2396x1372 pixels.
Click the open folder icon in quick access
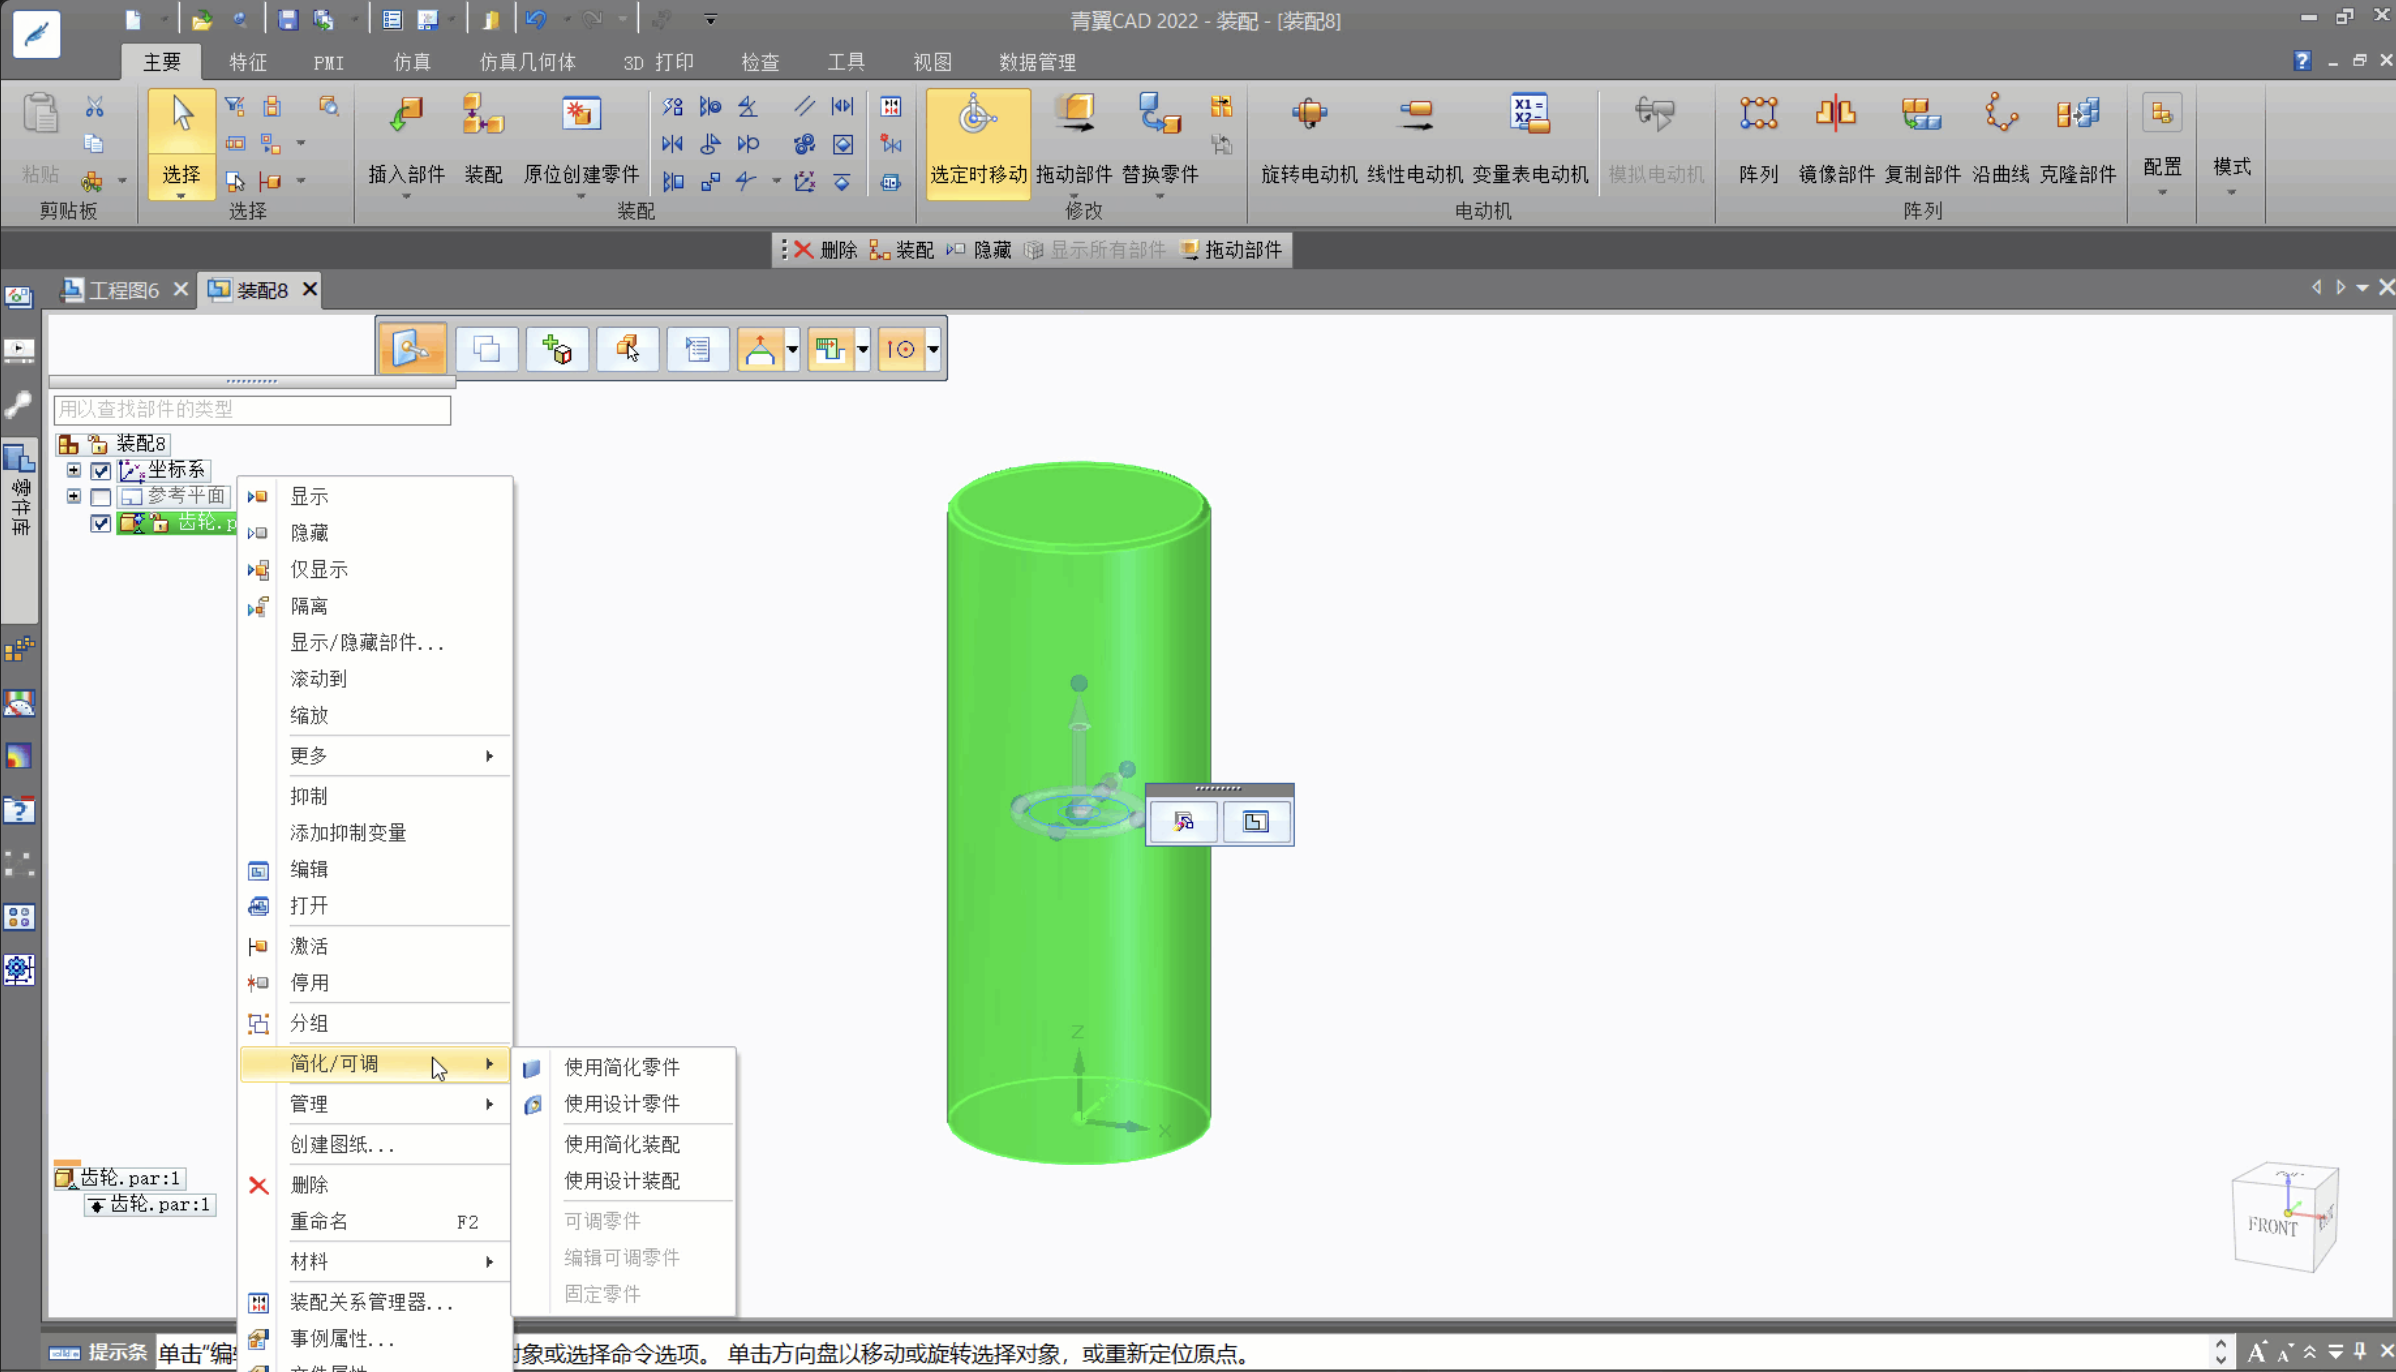pyautogui.click(x=202, y=20)
